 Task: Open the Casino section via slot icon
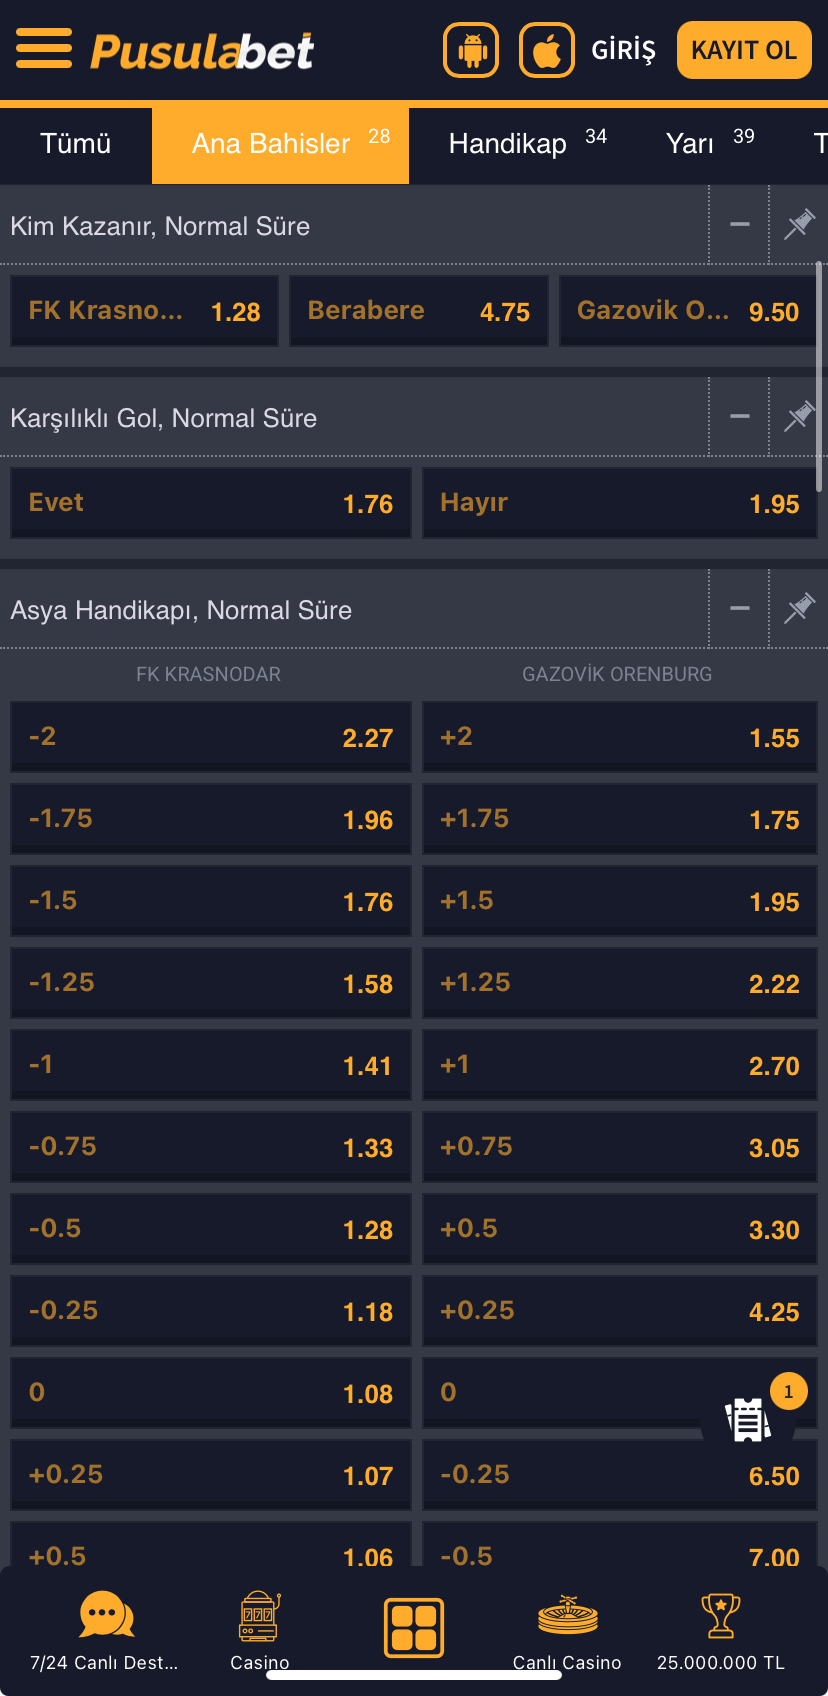tap(259, 1615)
